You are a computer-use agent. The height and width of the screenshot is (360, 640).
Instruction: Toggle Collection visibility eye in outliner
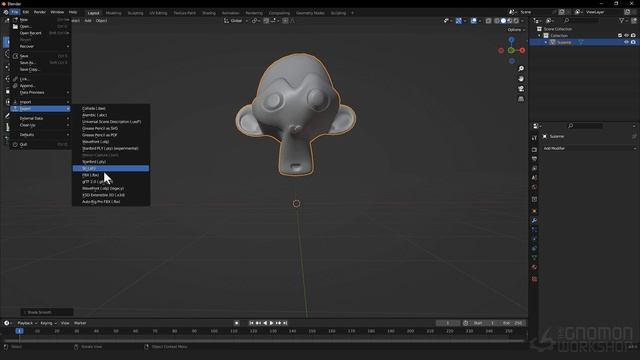(x=627, y=36)
